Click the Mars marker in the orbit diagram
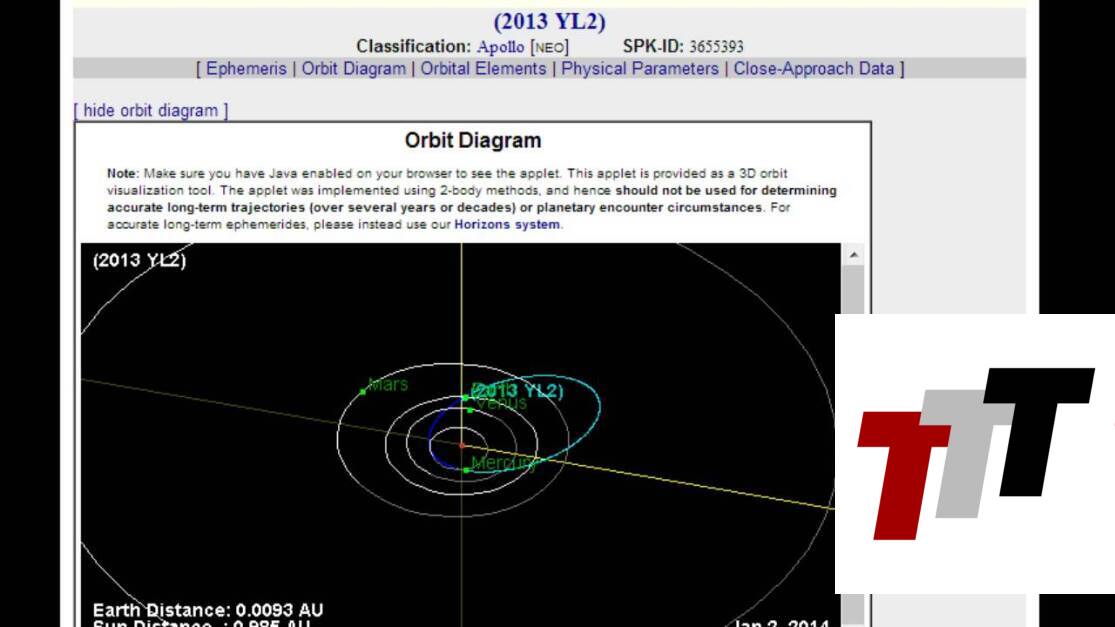Screen dimensions: 1115x627 [x=363, y=391]
